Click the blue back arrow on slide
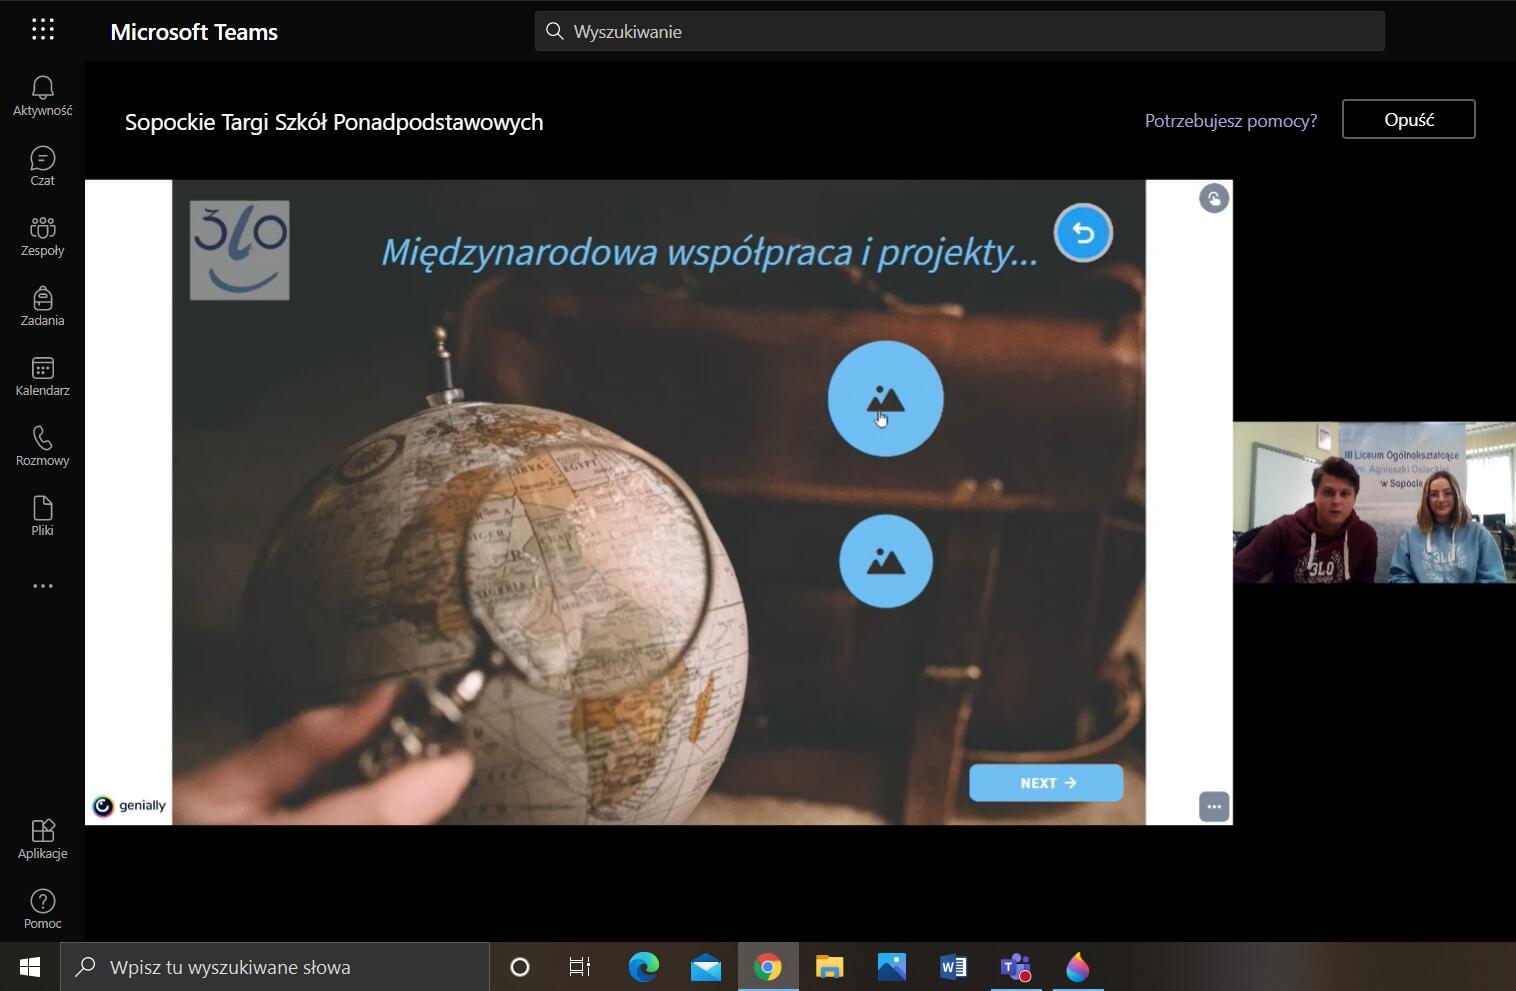Image resolution: width=1516 pixels, height=991 pixels. (x=1083, y=233)
